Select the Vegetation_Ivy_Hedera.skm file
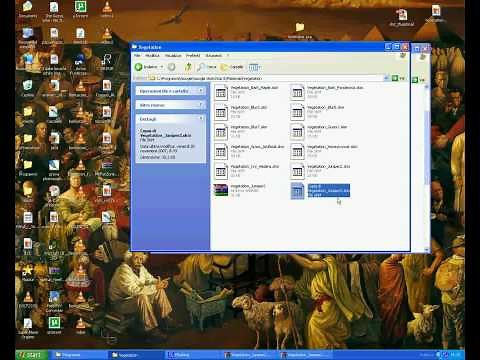Screen dimensions: 480x360 pos(246,171)
